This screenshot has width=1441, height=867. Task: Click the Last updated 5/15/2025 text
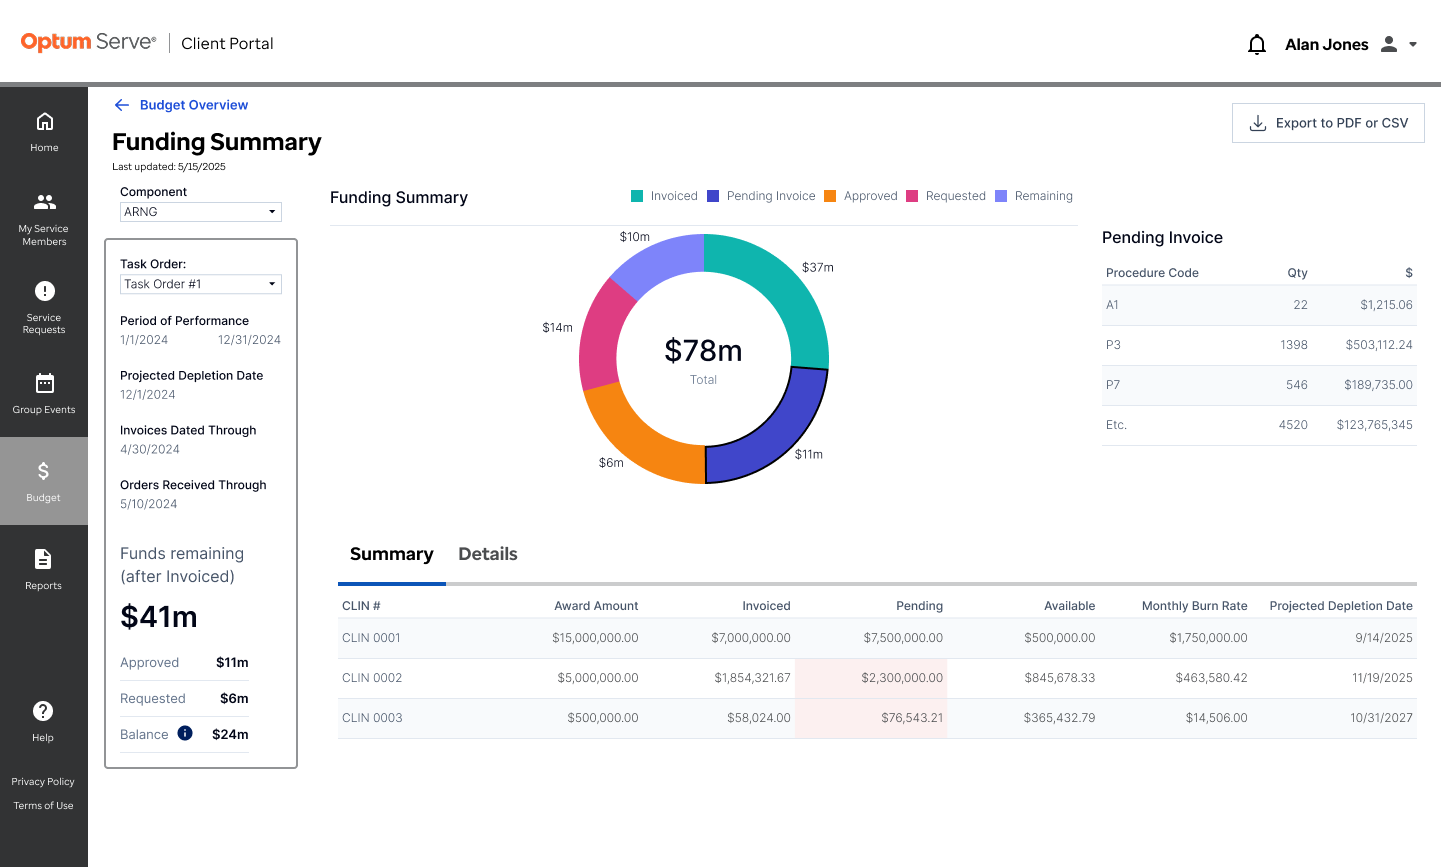(x=169, y=167)
